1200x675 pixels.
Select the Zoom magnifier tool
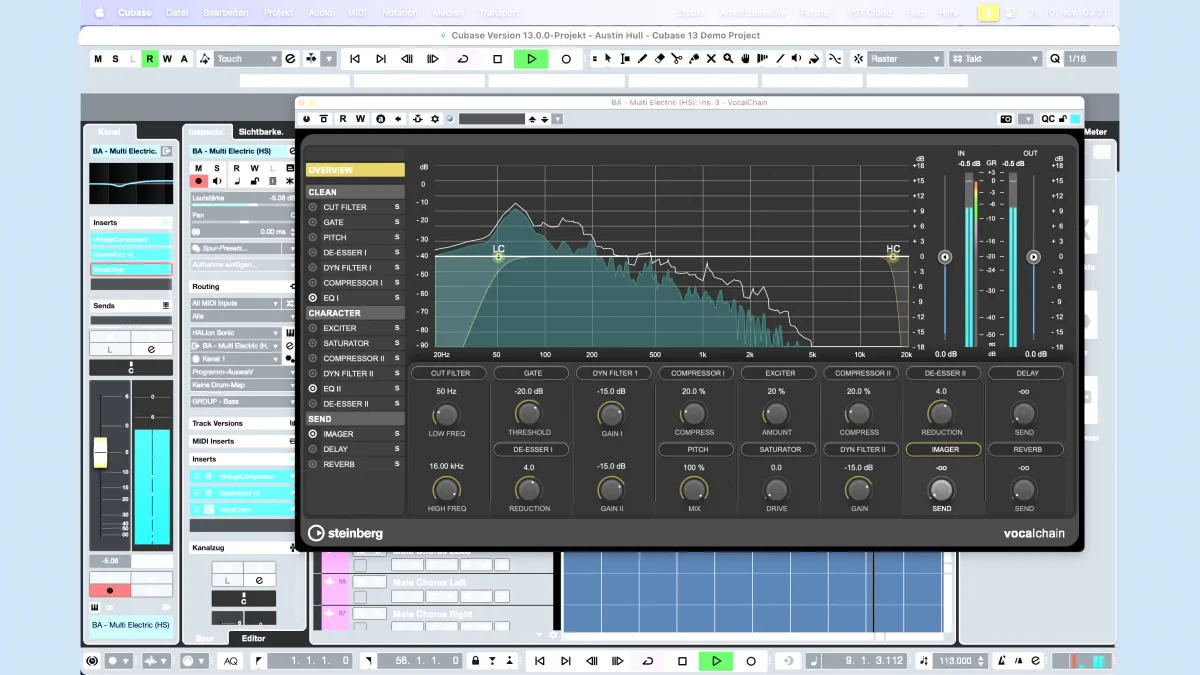tap(728, 59)
